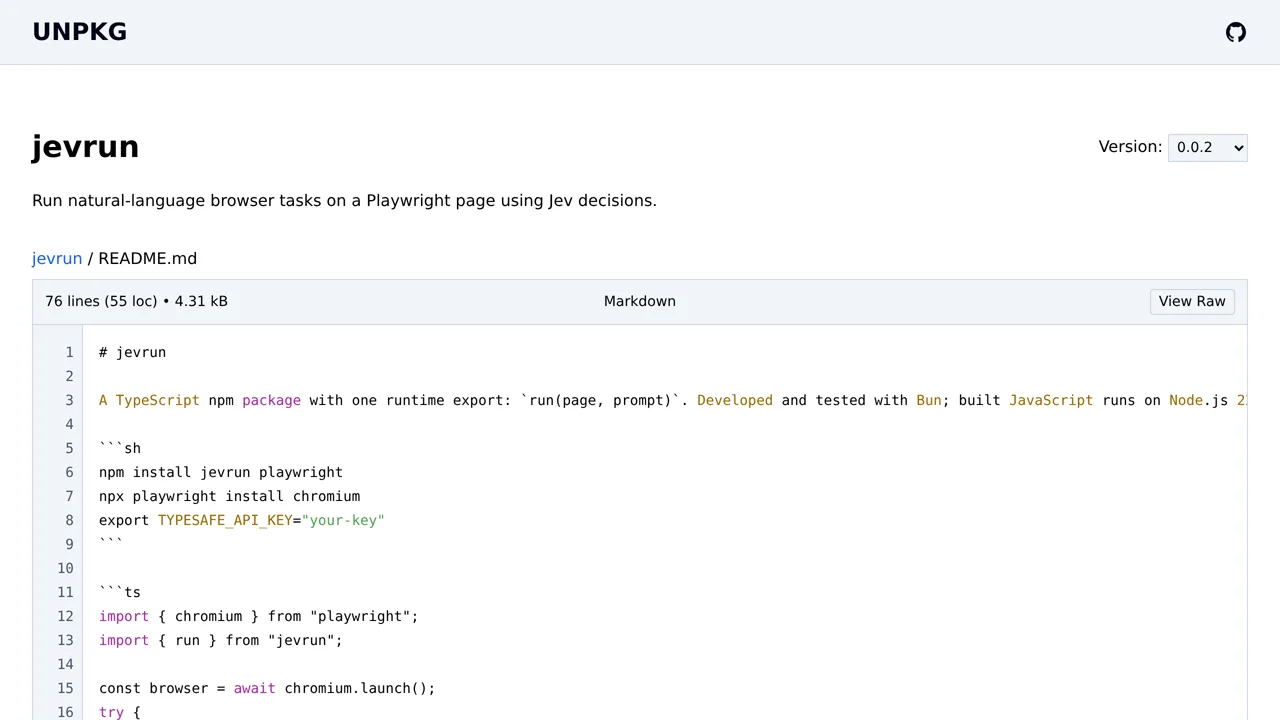
Task: Click the 'npm install jevrun playwright' line
Action: click(x=221, y=472)
